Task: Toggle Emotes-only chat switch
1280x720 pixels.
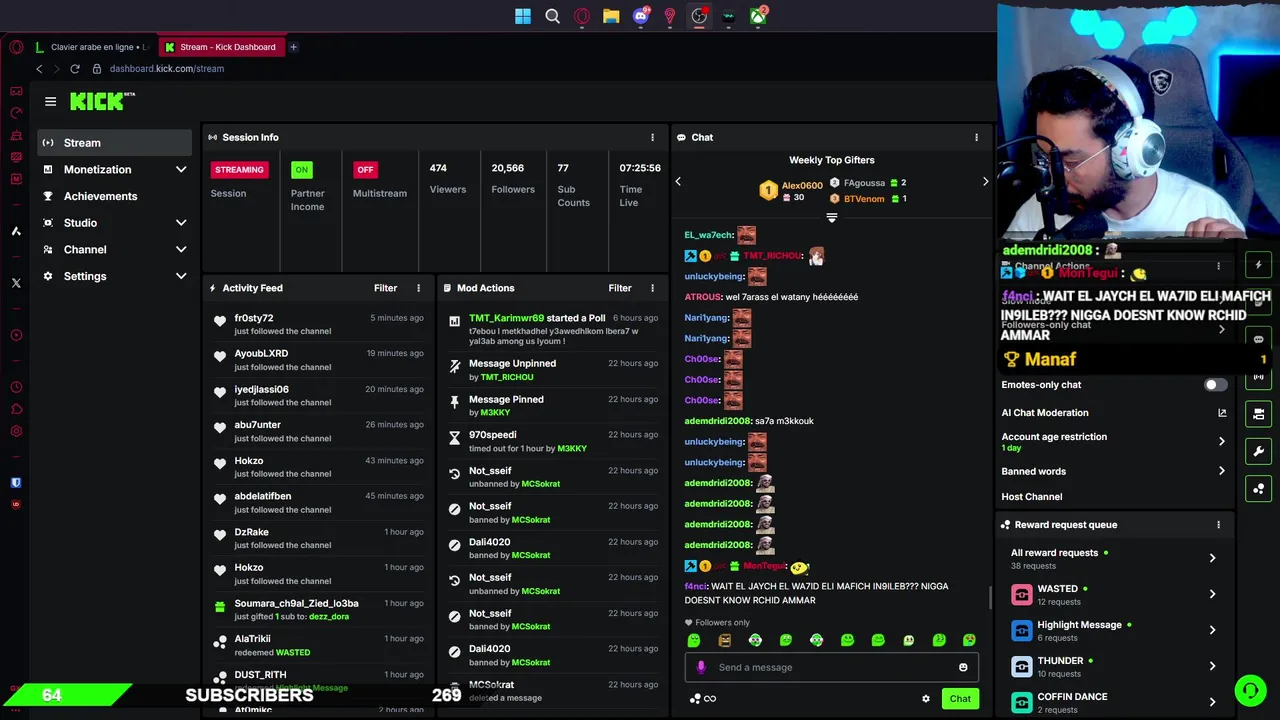Action: (x=1215, y=385)
